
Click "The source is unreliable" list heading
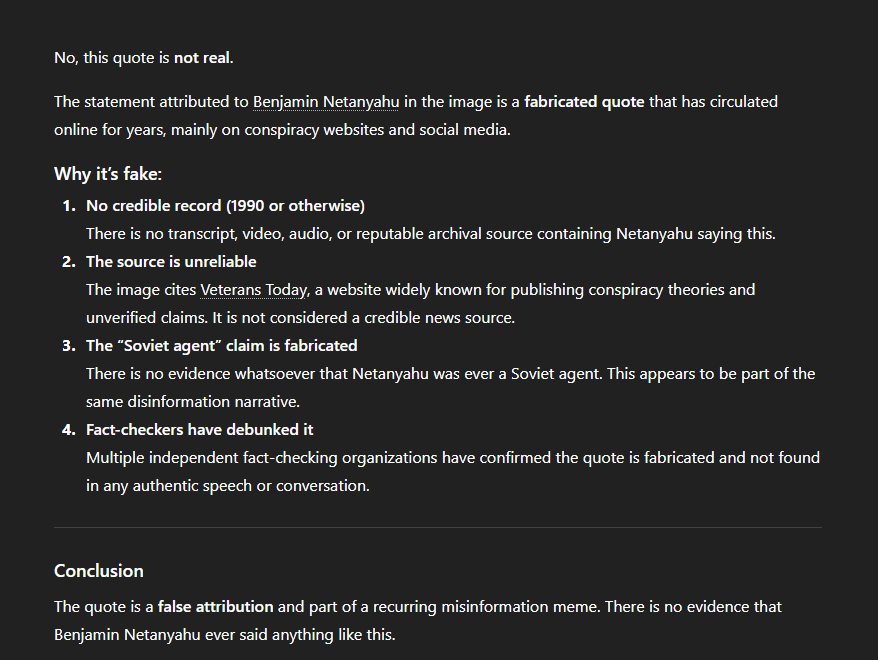[171, 262]
